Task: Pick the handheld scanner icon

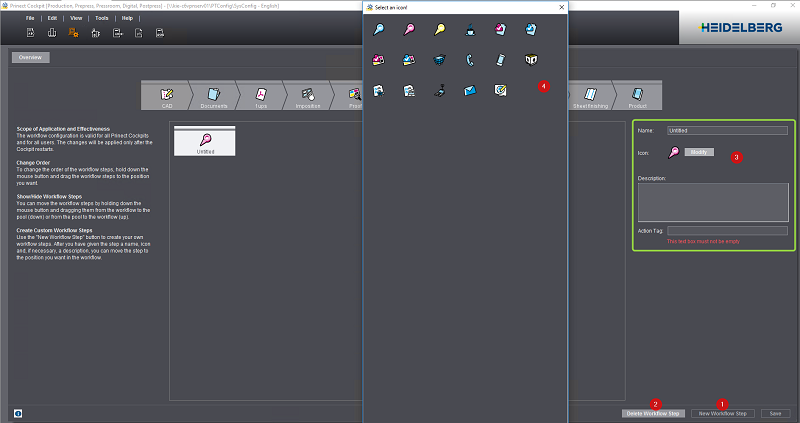Action: 440,91
